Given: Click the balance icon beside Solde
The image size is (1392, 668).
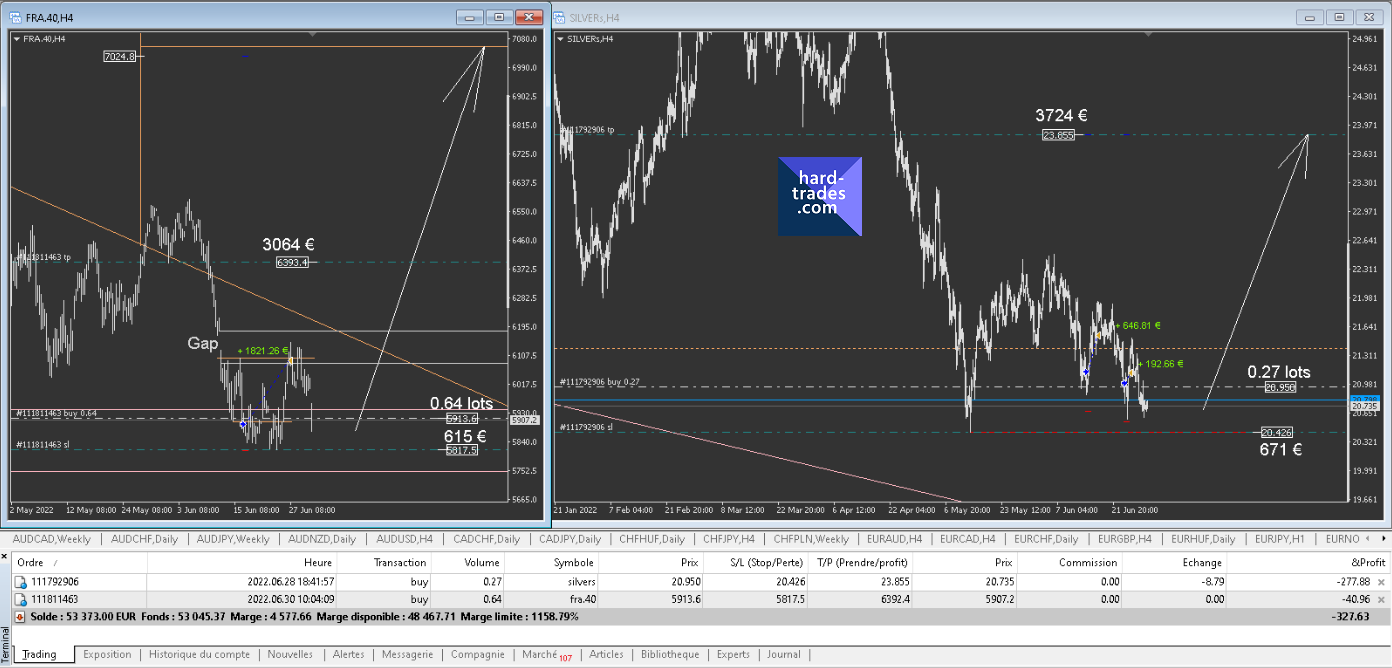Looking at the screenshot, I should point(20,617).
